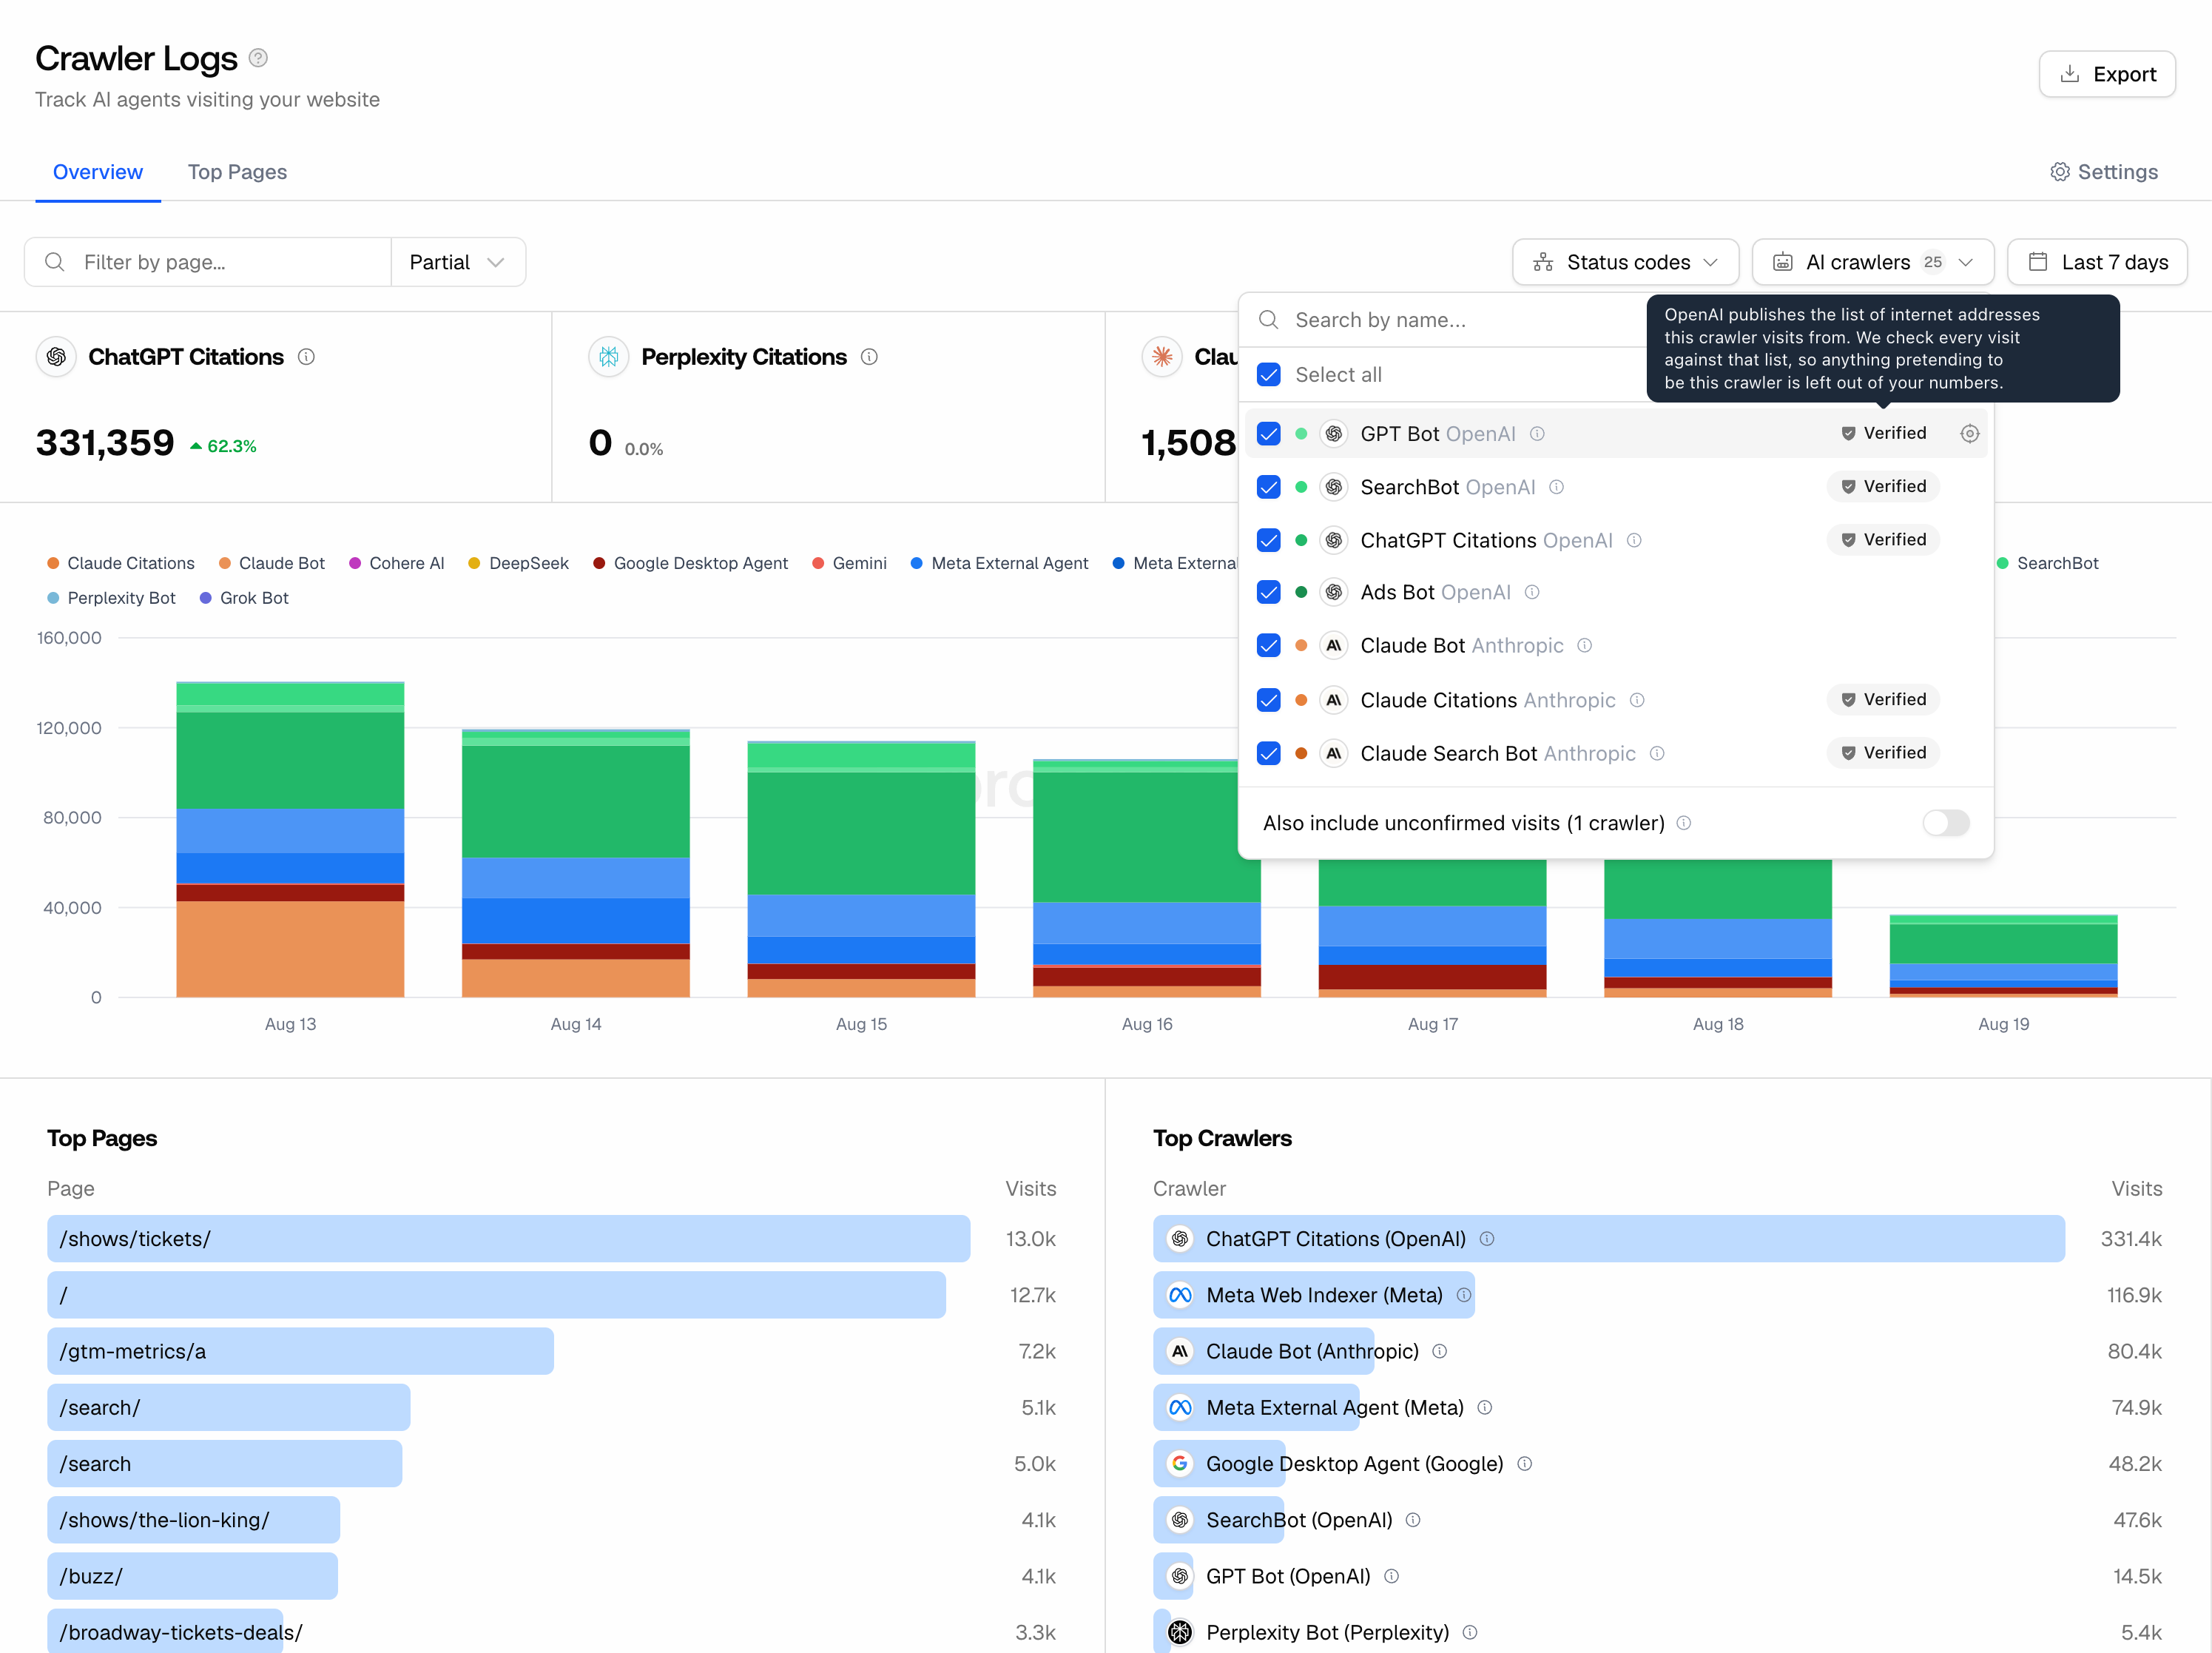Select the Overview tab
Screen dimensions: 2212x1653
coord(98,172)
